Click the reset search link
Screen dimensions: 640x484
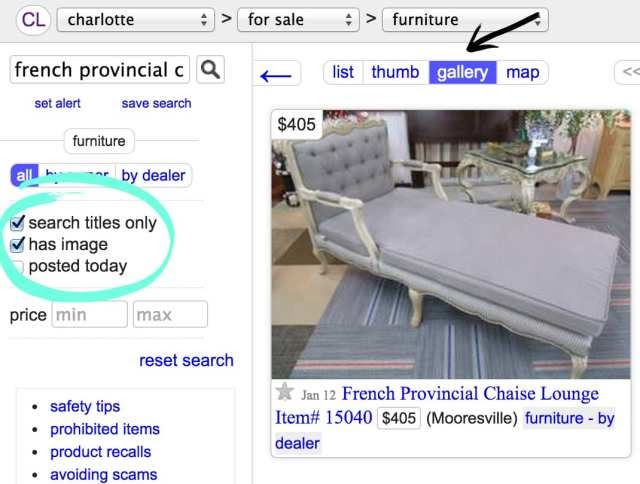click(x=187, y=360)
